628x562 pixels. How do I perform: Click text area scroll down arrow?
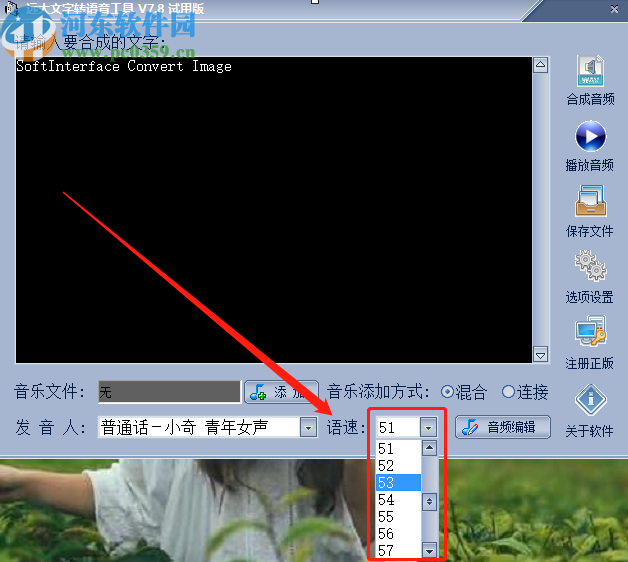click(541, 355)
